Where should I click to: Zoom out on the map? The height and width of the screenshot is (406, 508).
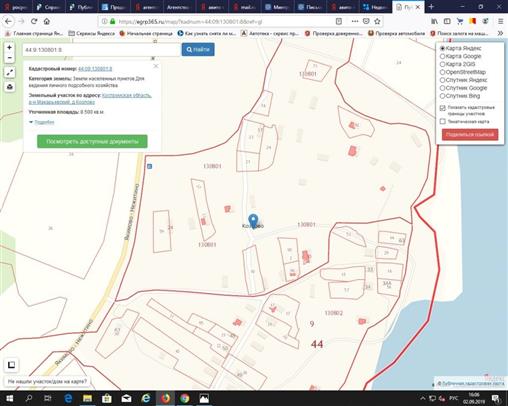coord(9,58)
